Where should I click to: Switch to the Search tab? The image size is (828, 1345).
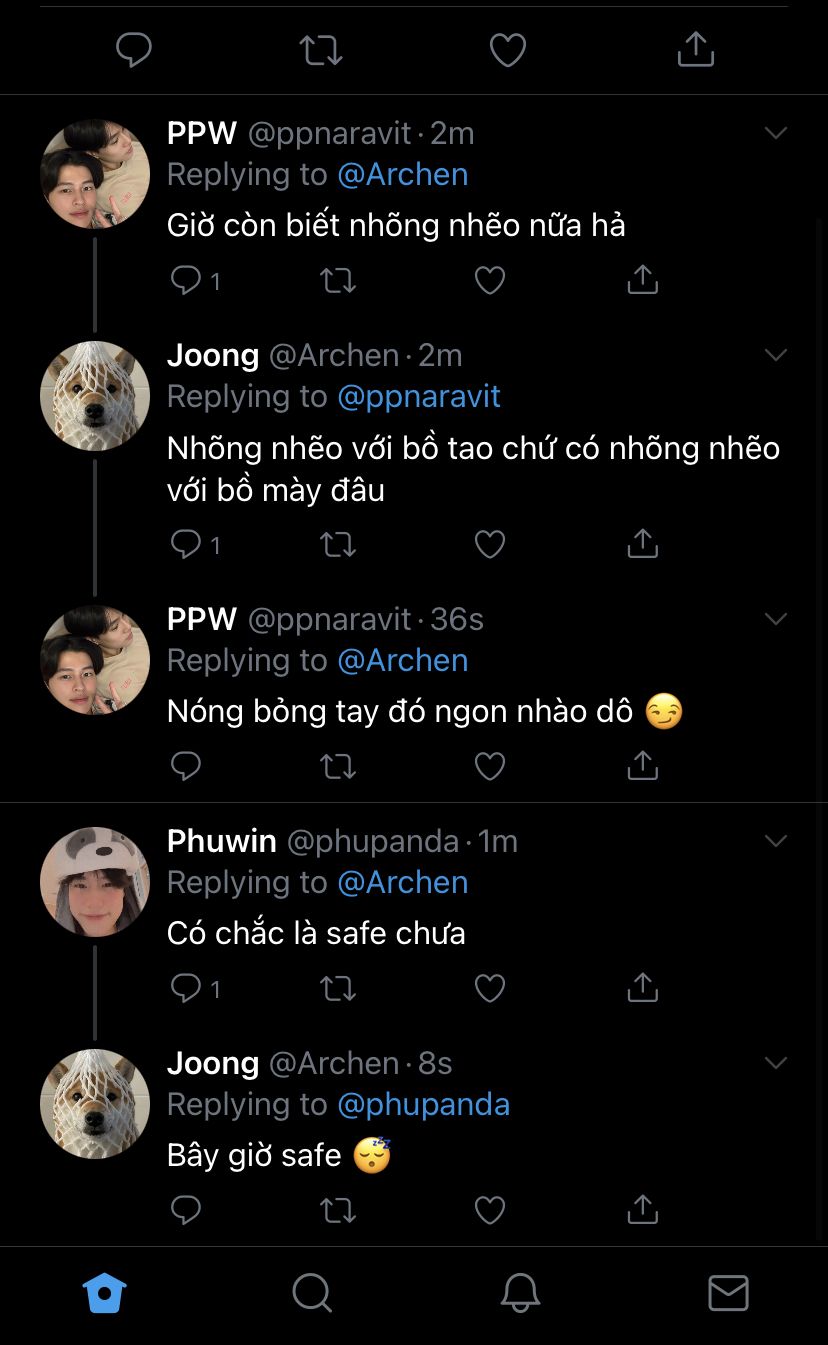click(x=312, y=1293)
